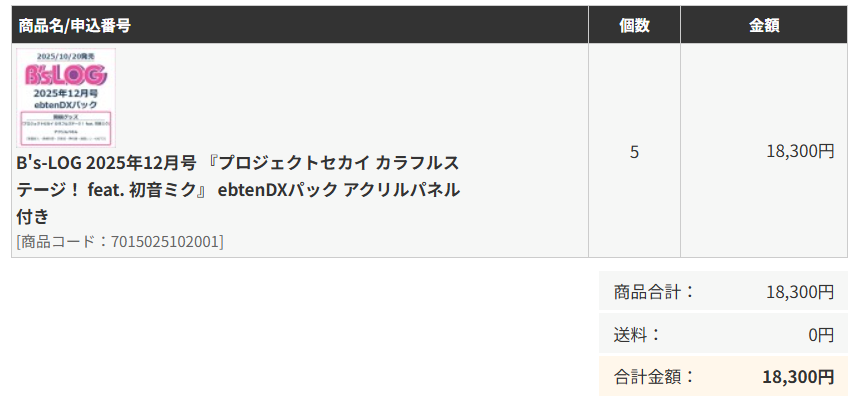Click the 商品名/申込番号 column header
The height and width of the screenshot is (409, 855).
(x=75, y=25)
